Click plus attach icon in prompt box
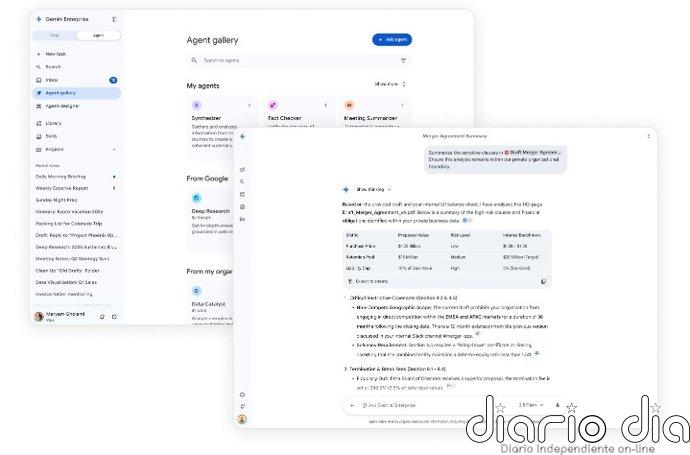 pos(352,405)
